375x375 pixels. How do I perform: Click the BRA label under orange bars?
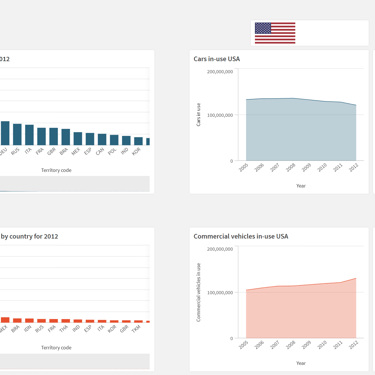click(x=15, y=329)
